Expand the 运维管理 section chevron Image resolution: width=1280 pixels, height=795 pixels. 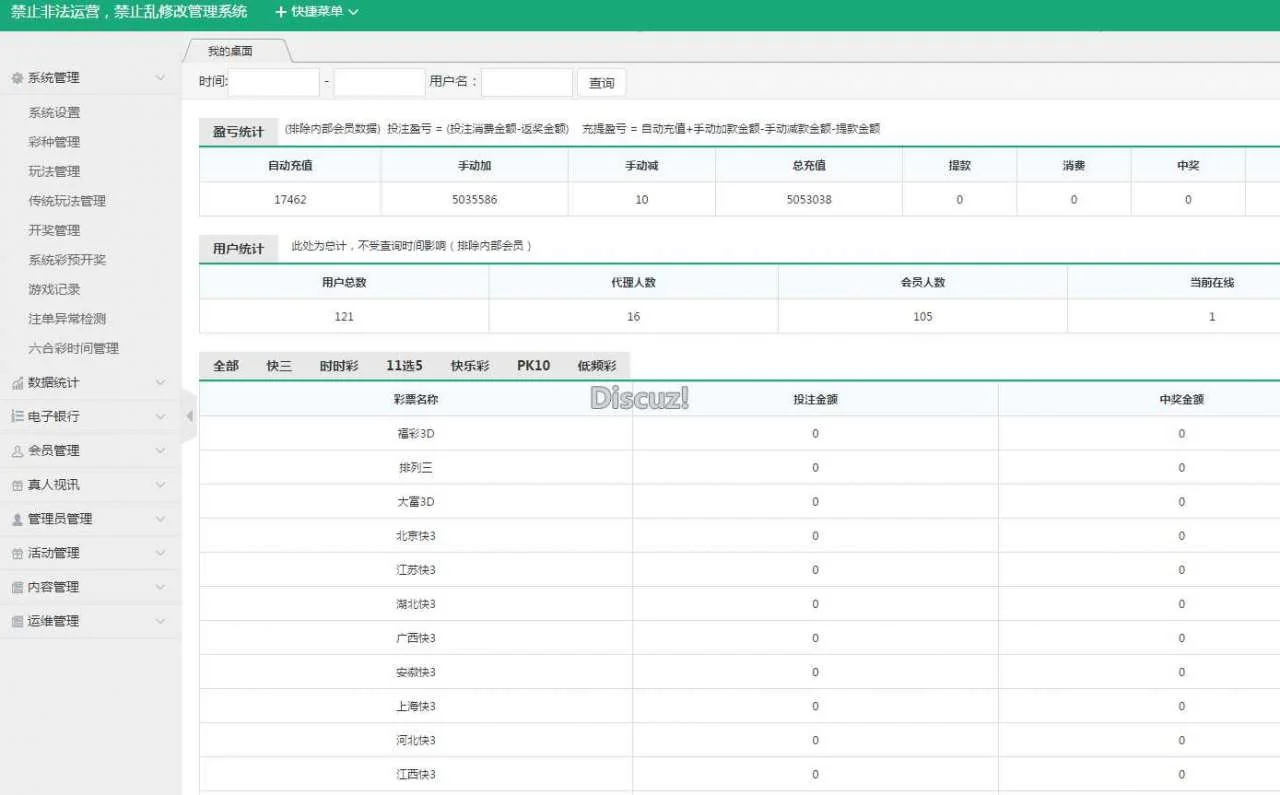161,621
